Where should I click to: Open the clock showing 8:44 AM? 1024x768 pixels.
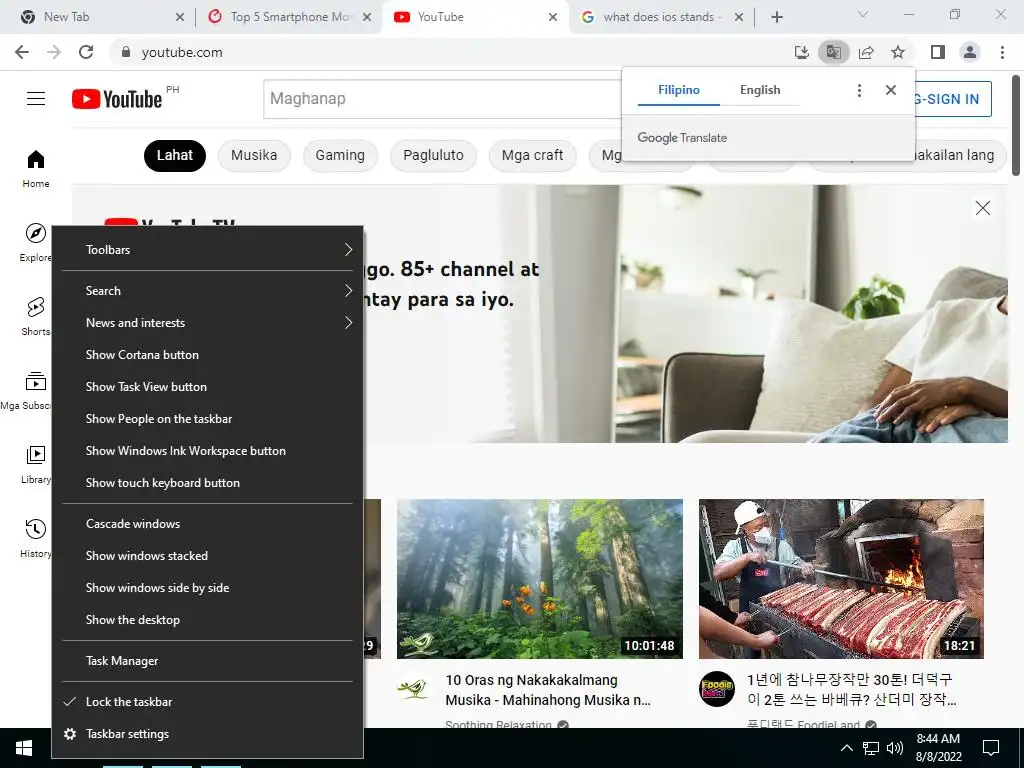938,748
